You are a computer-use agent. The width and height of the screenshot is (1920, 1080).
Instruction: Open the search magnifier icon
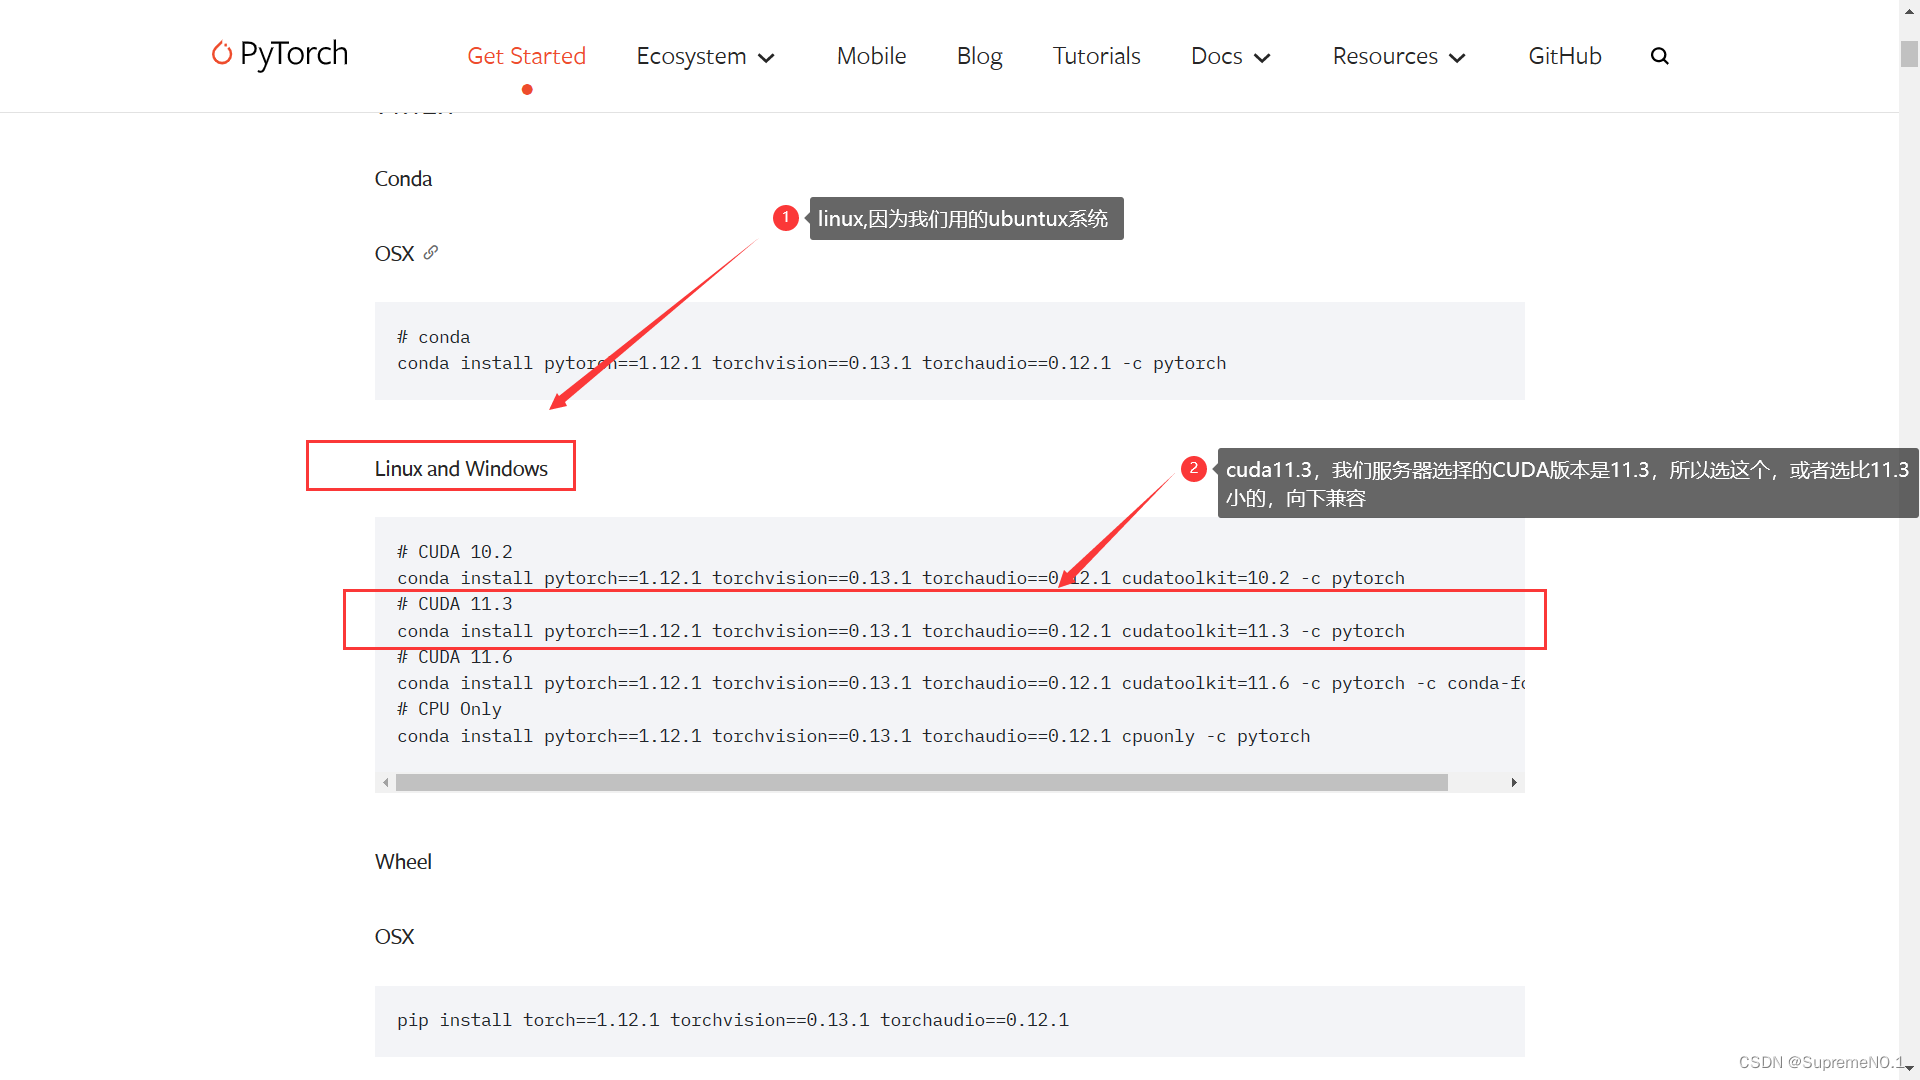[x=1660, y=56]
